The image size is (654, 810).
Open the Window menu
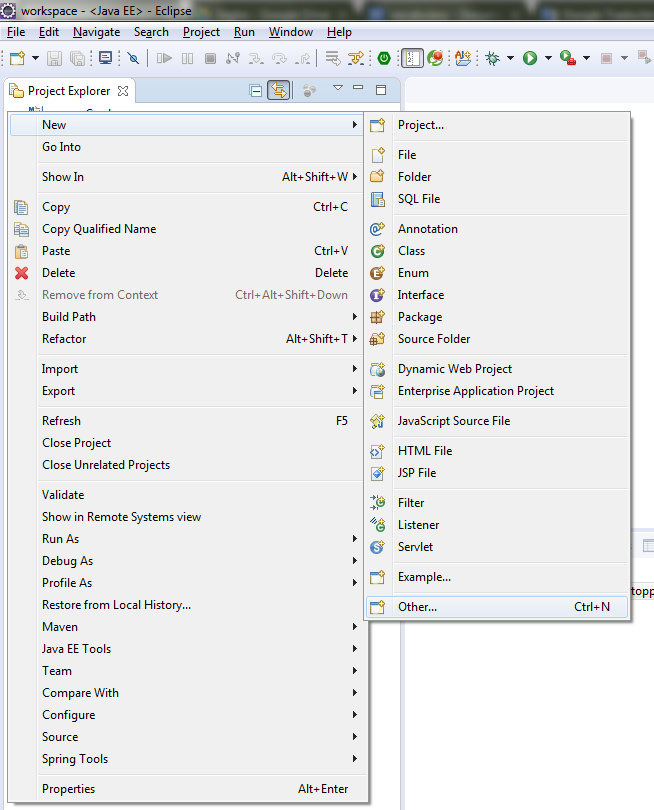click(290, 32)
